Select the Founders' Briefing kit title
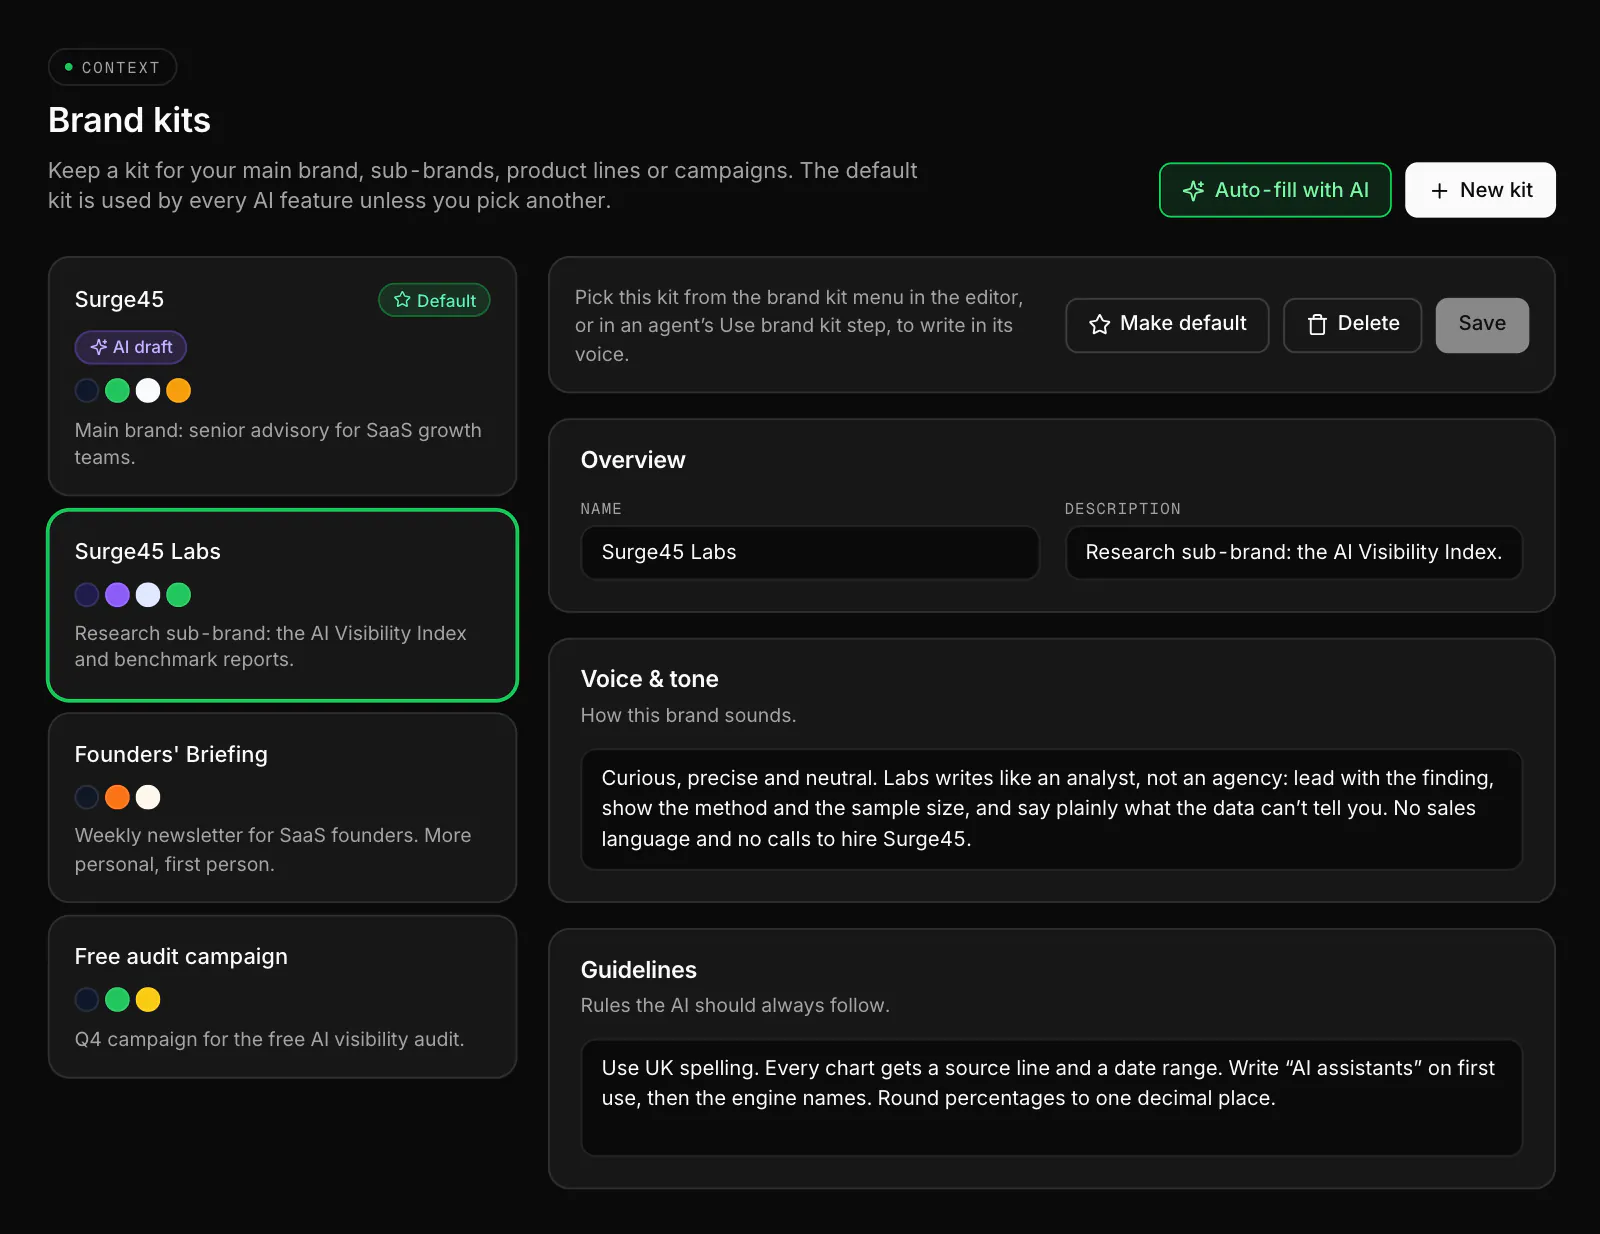Image resolution: width=1600 pixels, height=1234 pixels. 171,754
